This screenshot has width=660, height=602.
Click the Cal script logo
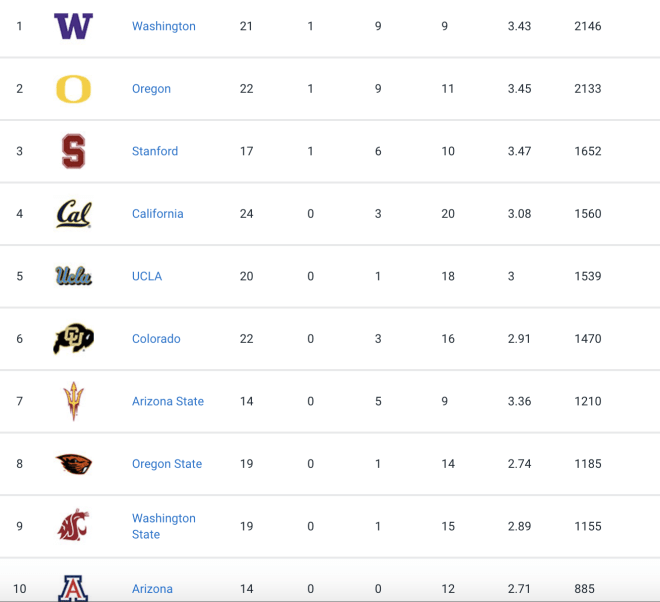pos(74,213)
